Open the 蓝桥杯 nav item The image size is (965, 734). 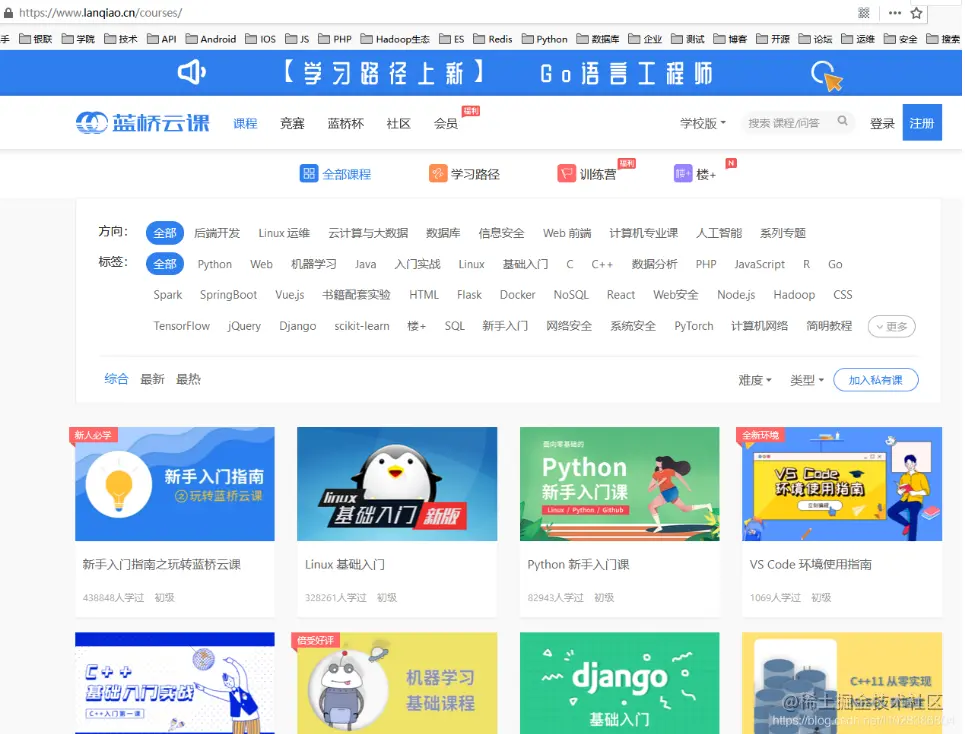pos(345,123)
